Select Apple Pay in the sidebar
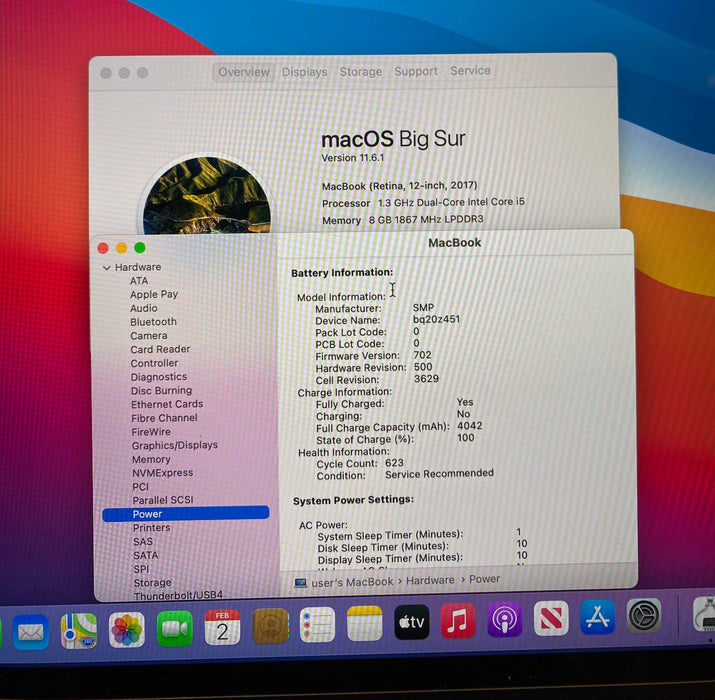715x700 pixels. (x=154, y=295)
